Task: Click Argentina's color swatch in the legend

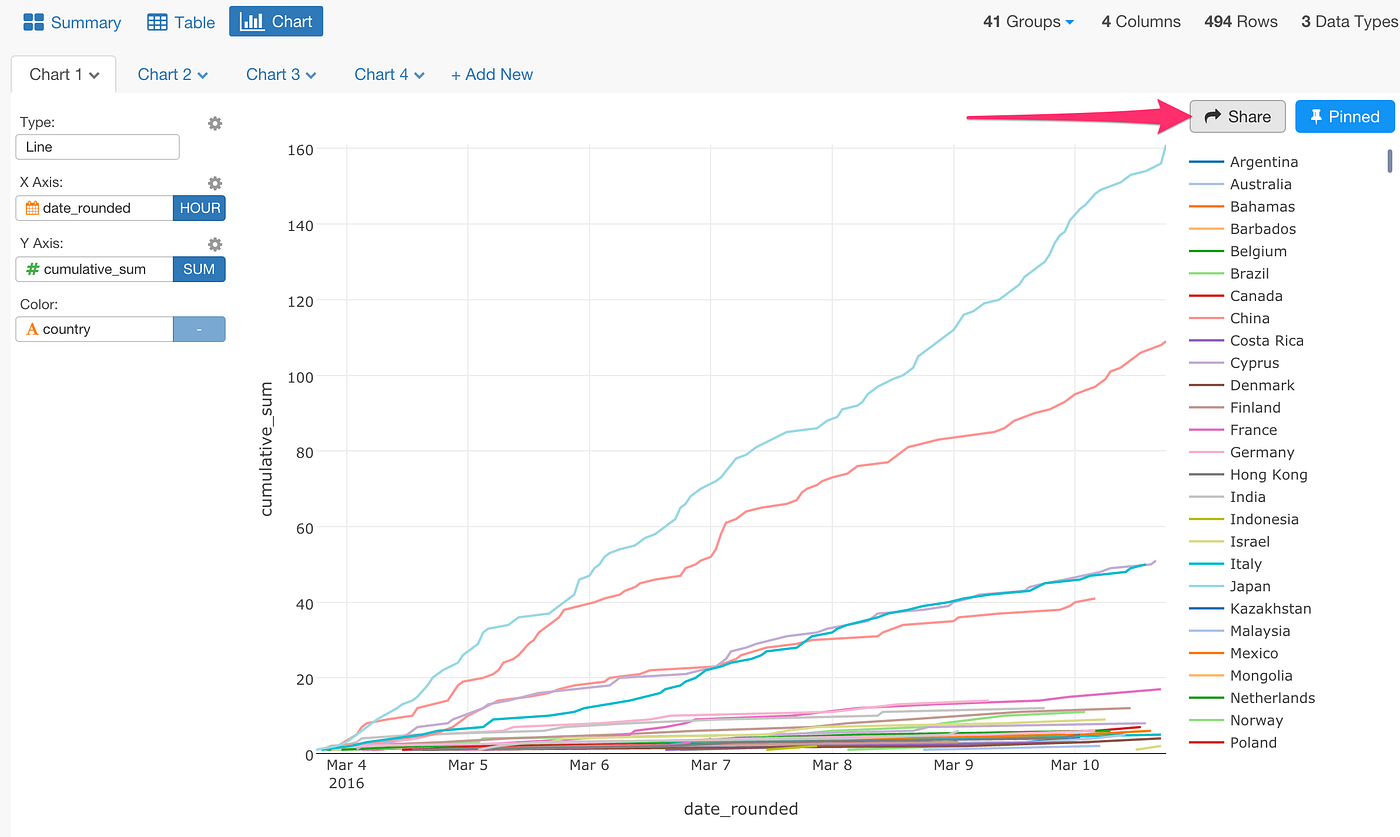Action: tap(1207, 161)
